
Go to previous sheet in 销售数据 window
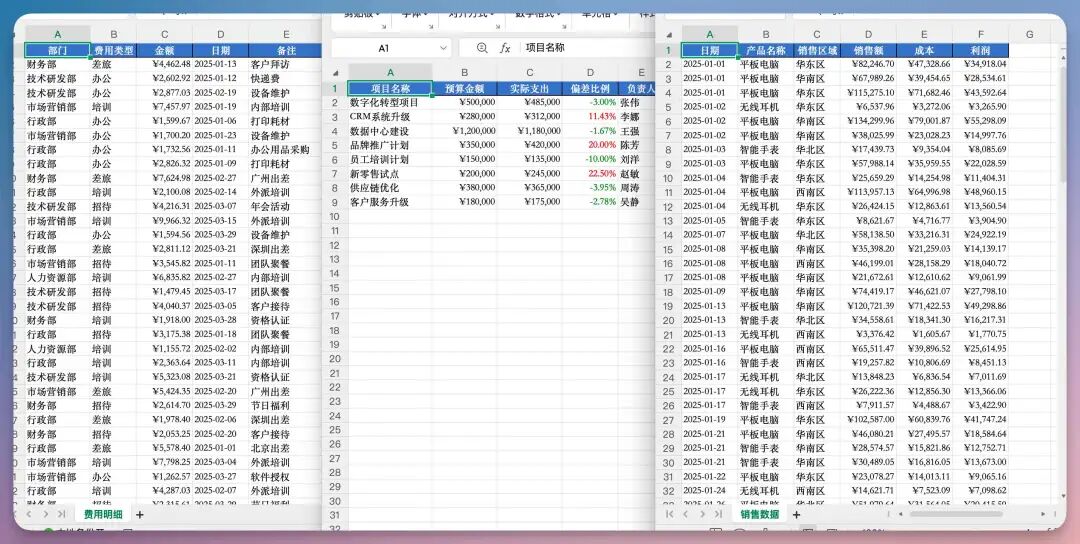coord(686,514)
